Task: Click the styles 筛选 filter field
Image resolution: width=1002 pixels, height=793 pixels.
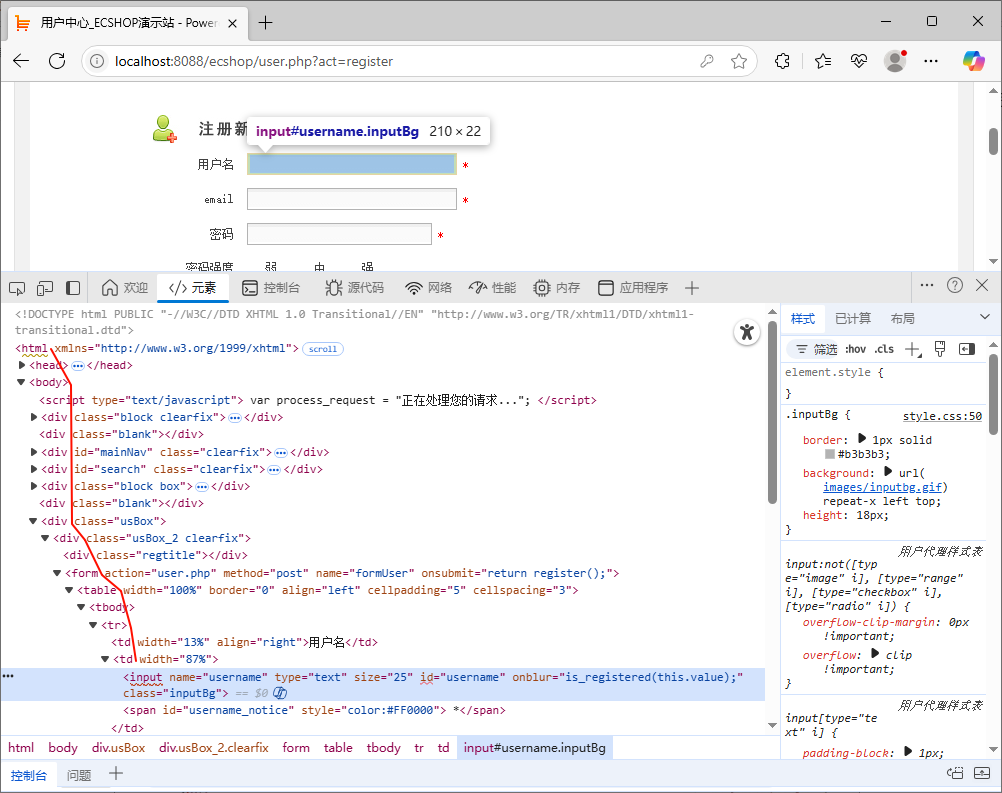Action: coord(815,349)
